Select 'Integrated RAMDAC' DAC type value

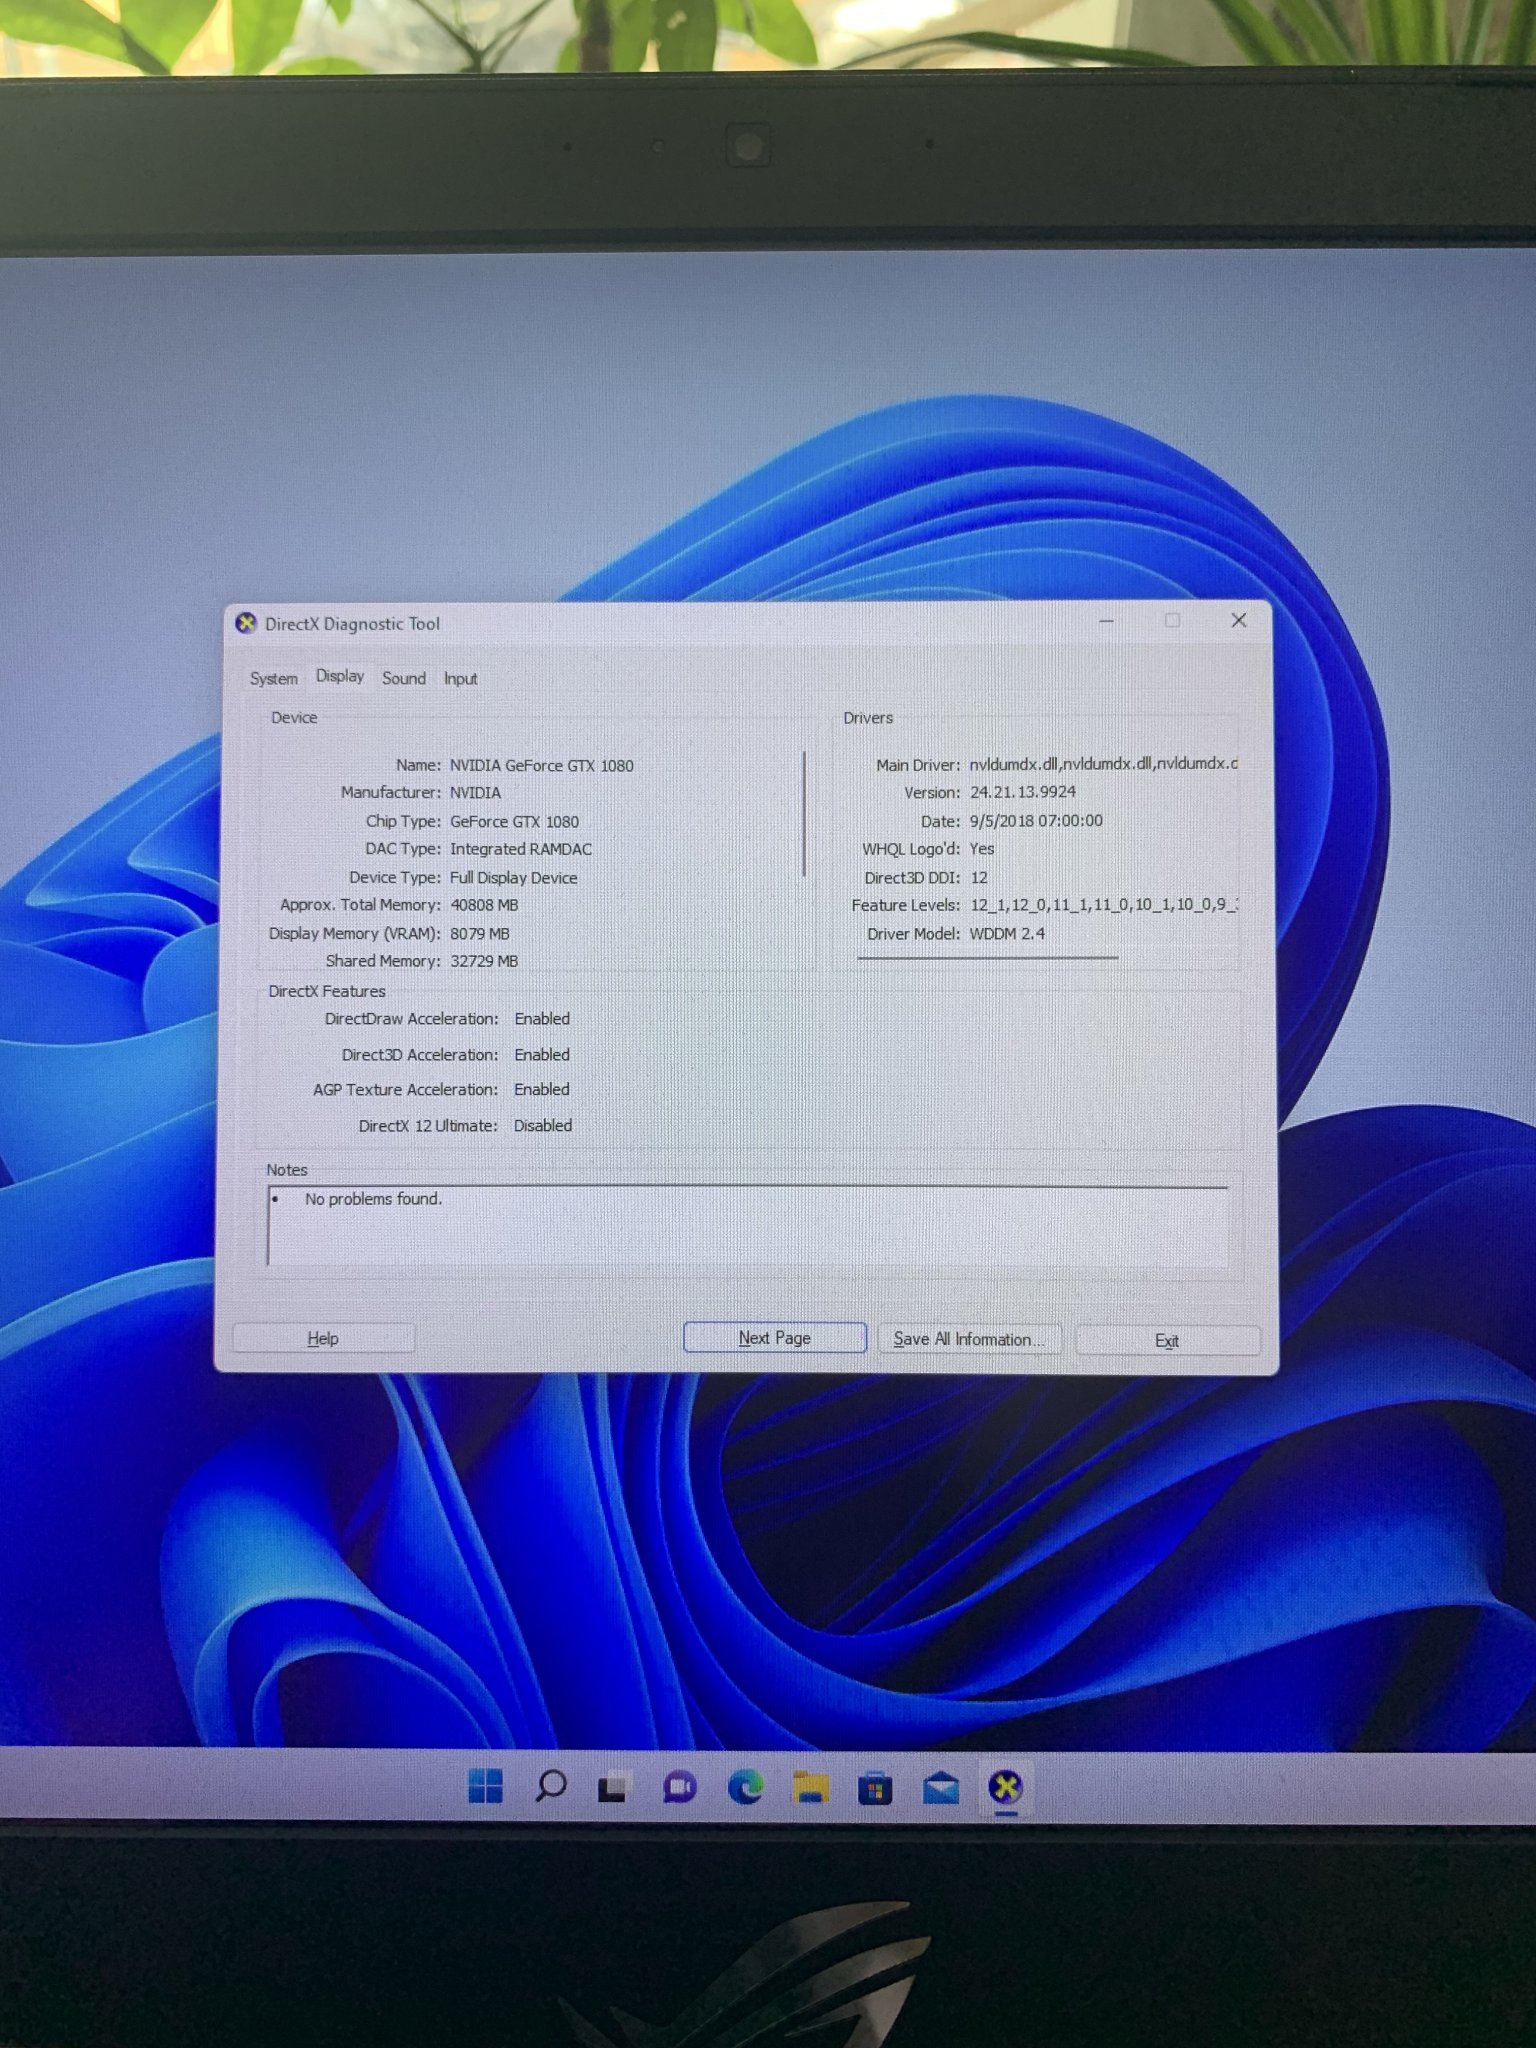pos(520,850)
